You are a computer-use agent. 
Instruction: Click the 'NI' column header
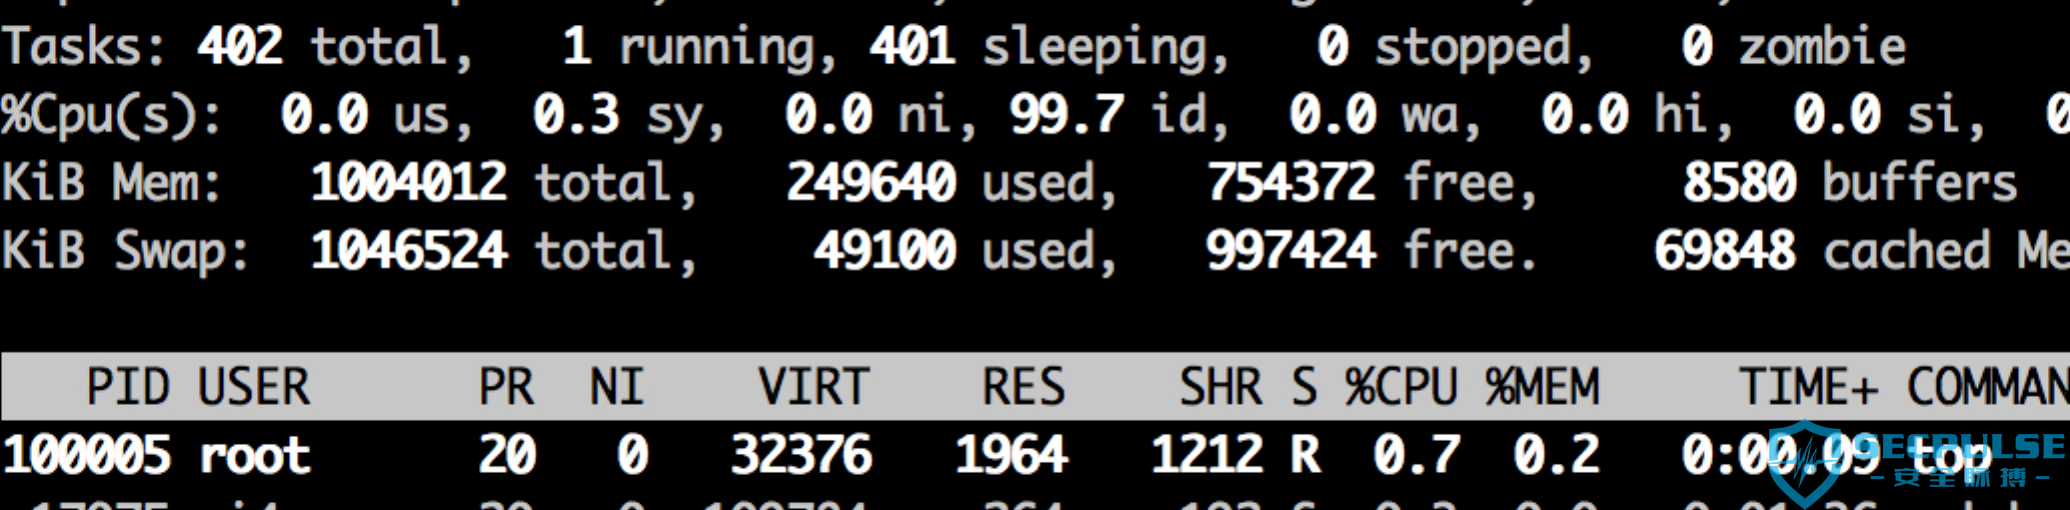click(x=617, y=387)
